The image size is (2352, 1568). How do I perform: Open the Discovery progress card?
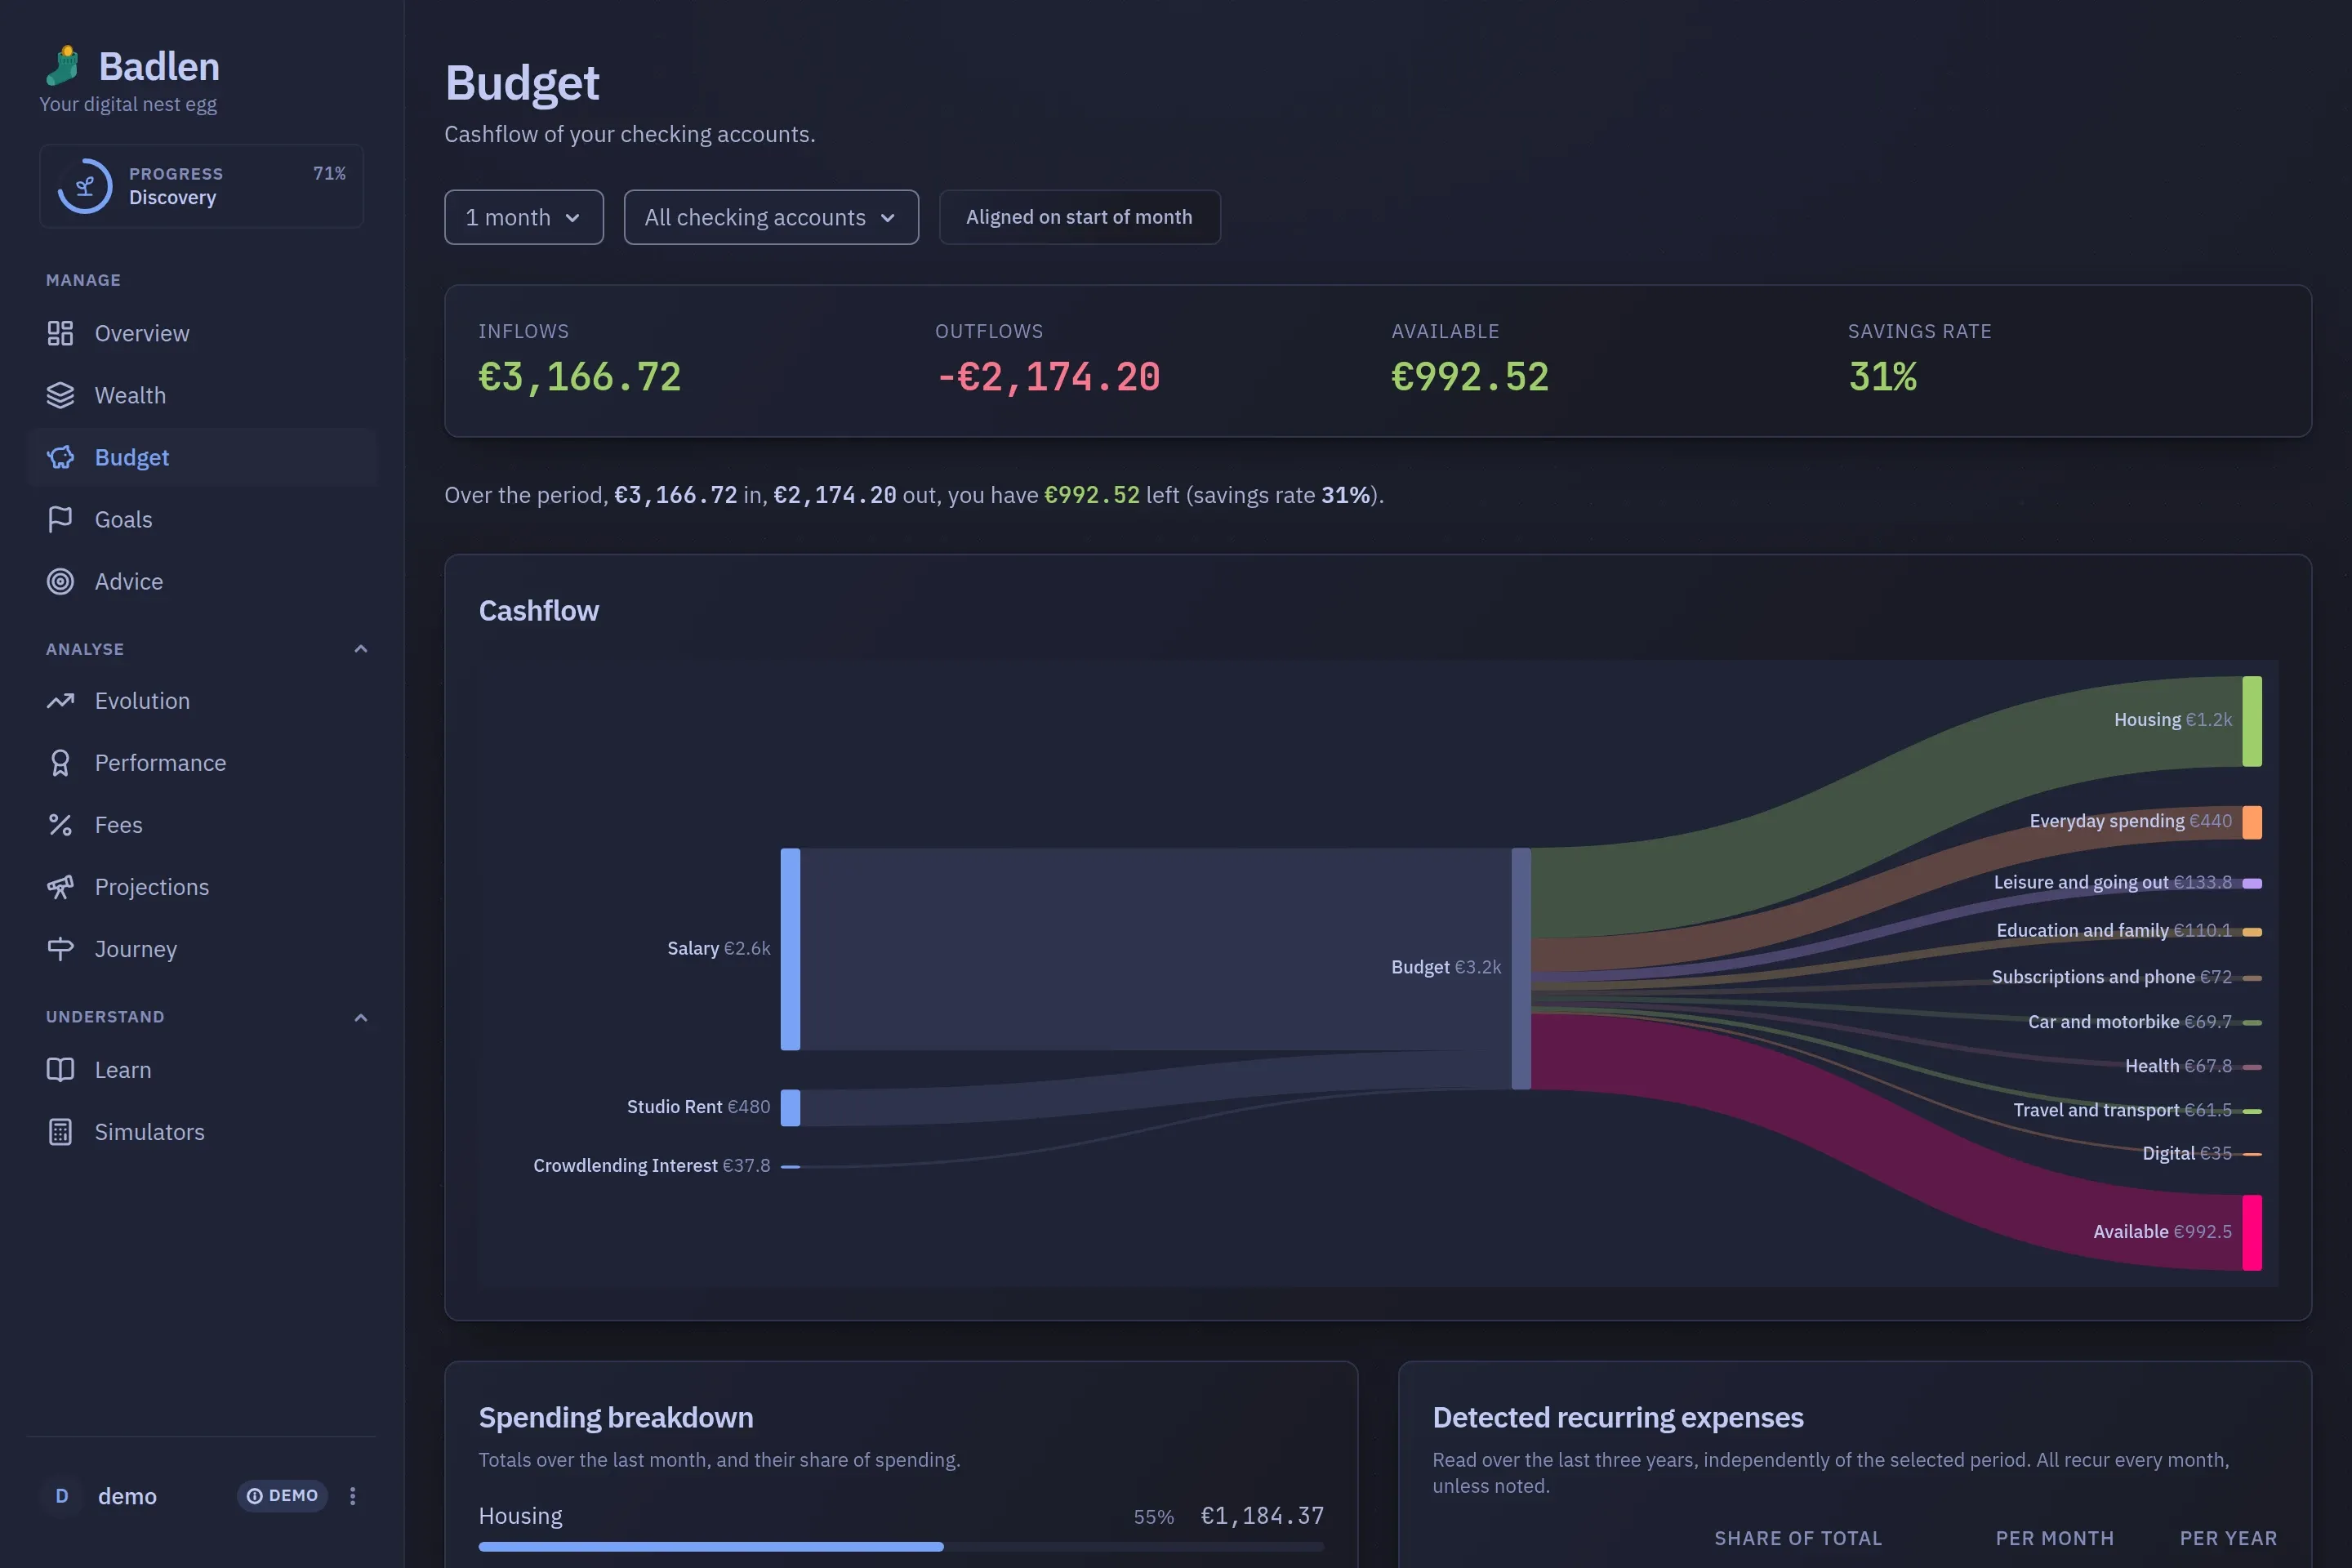(201, 186)
